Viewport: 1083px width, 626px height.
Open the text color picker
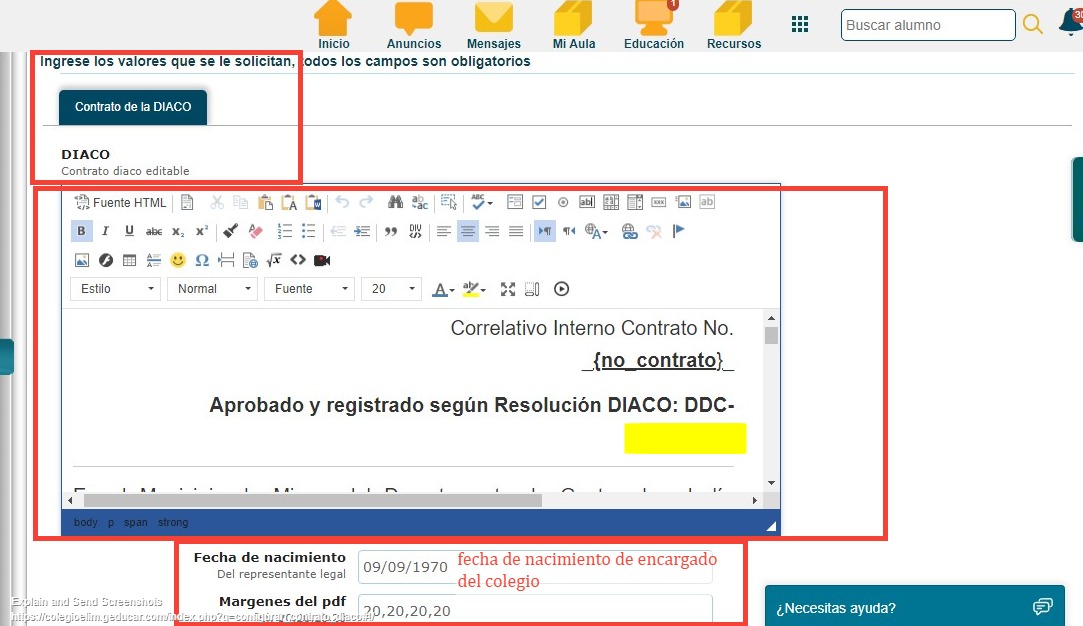tap(443, 289)
